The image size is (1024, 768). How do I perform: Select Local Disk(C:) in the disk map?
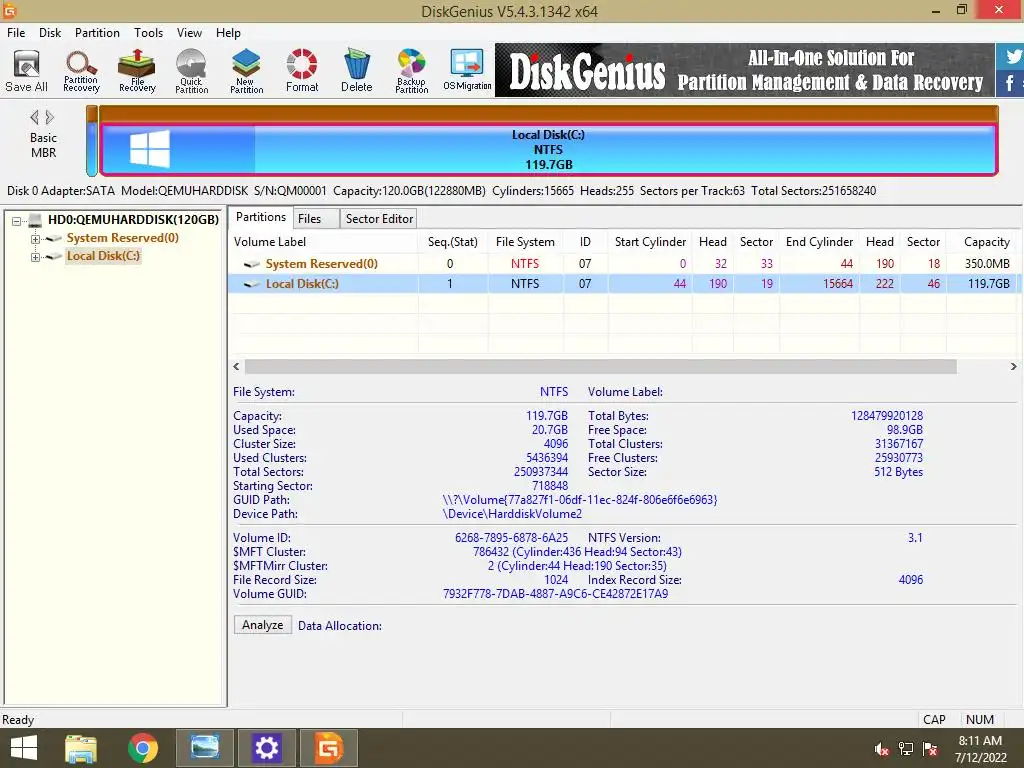(x=549, y=150)
